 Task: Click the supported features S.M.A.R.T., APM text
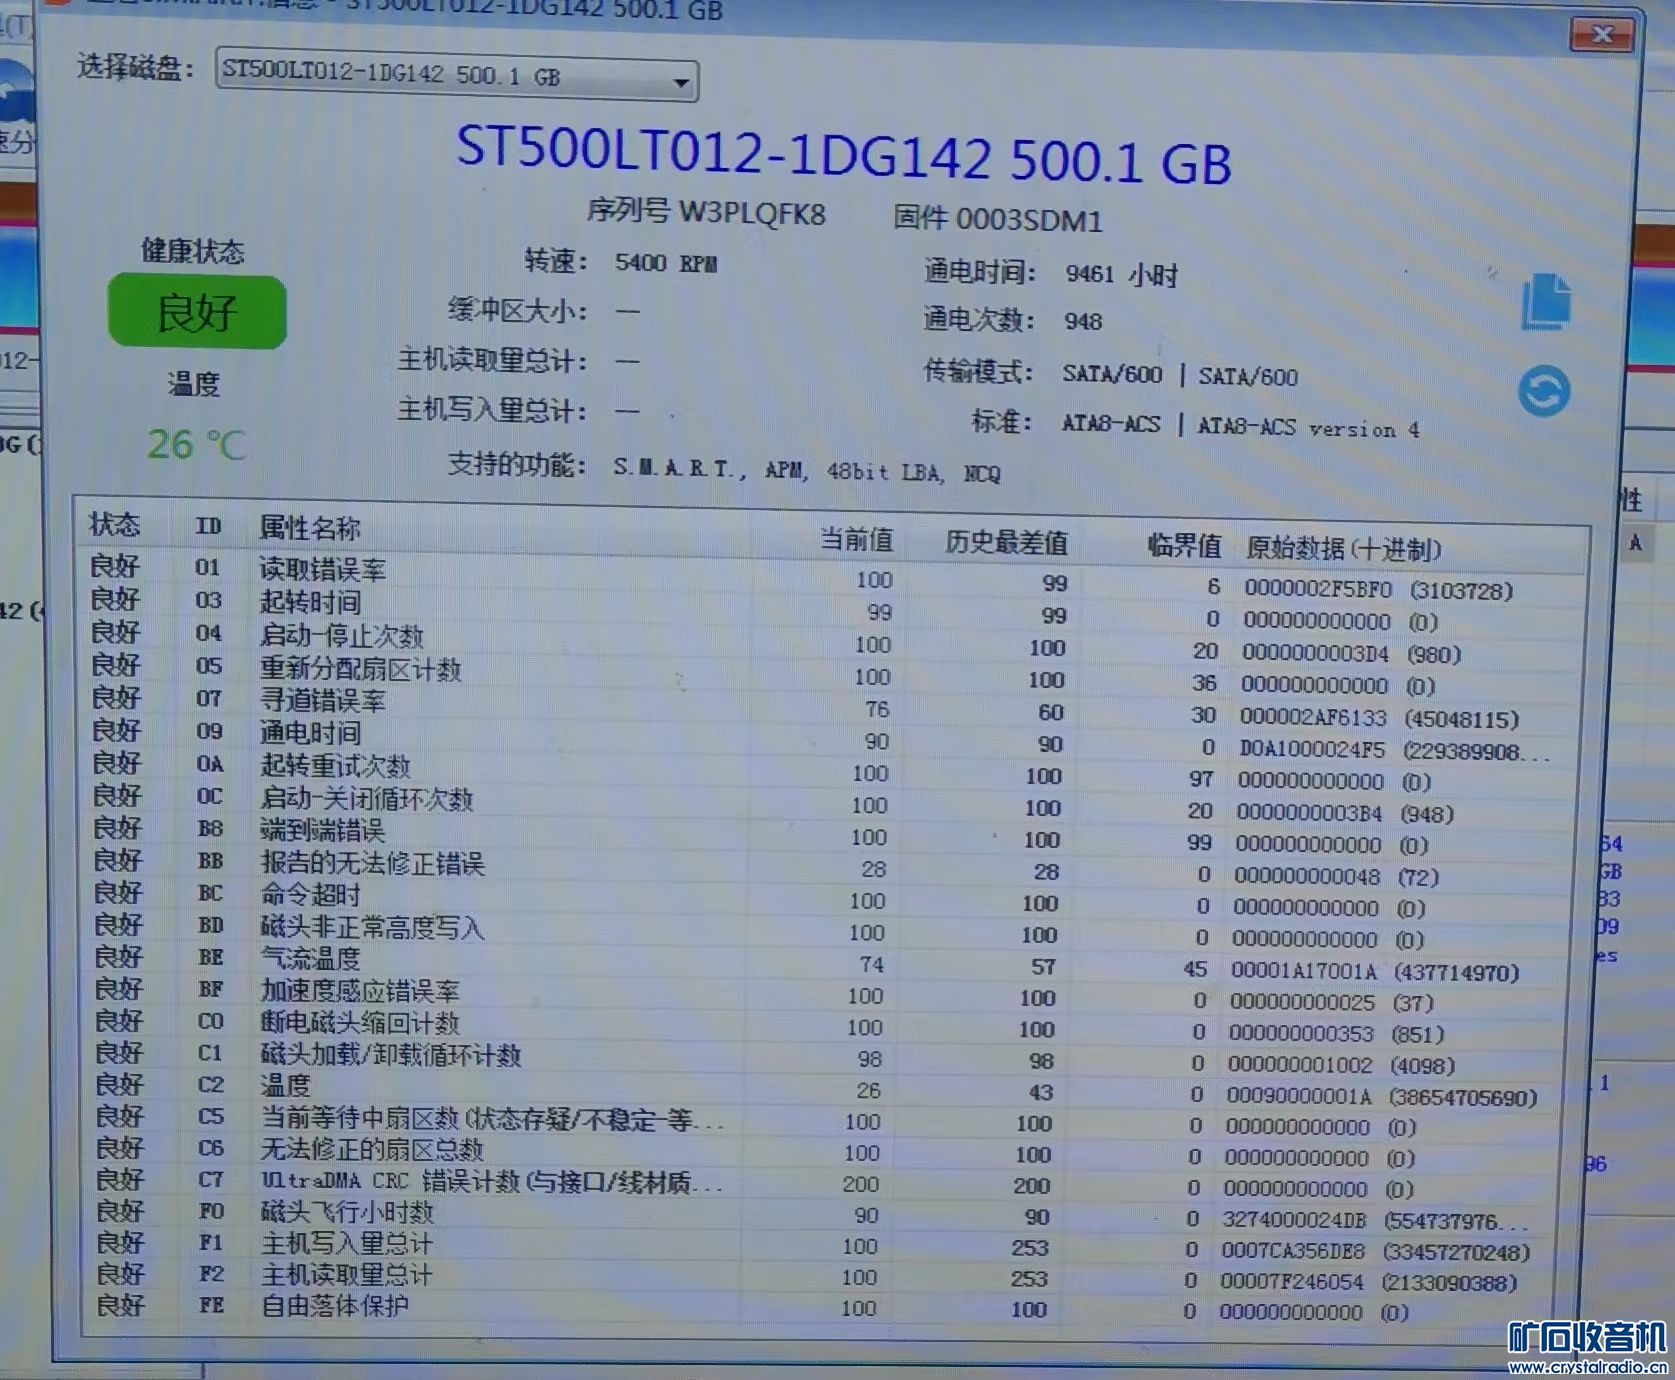coord(807,470)
